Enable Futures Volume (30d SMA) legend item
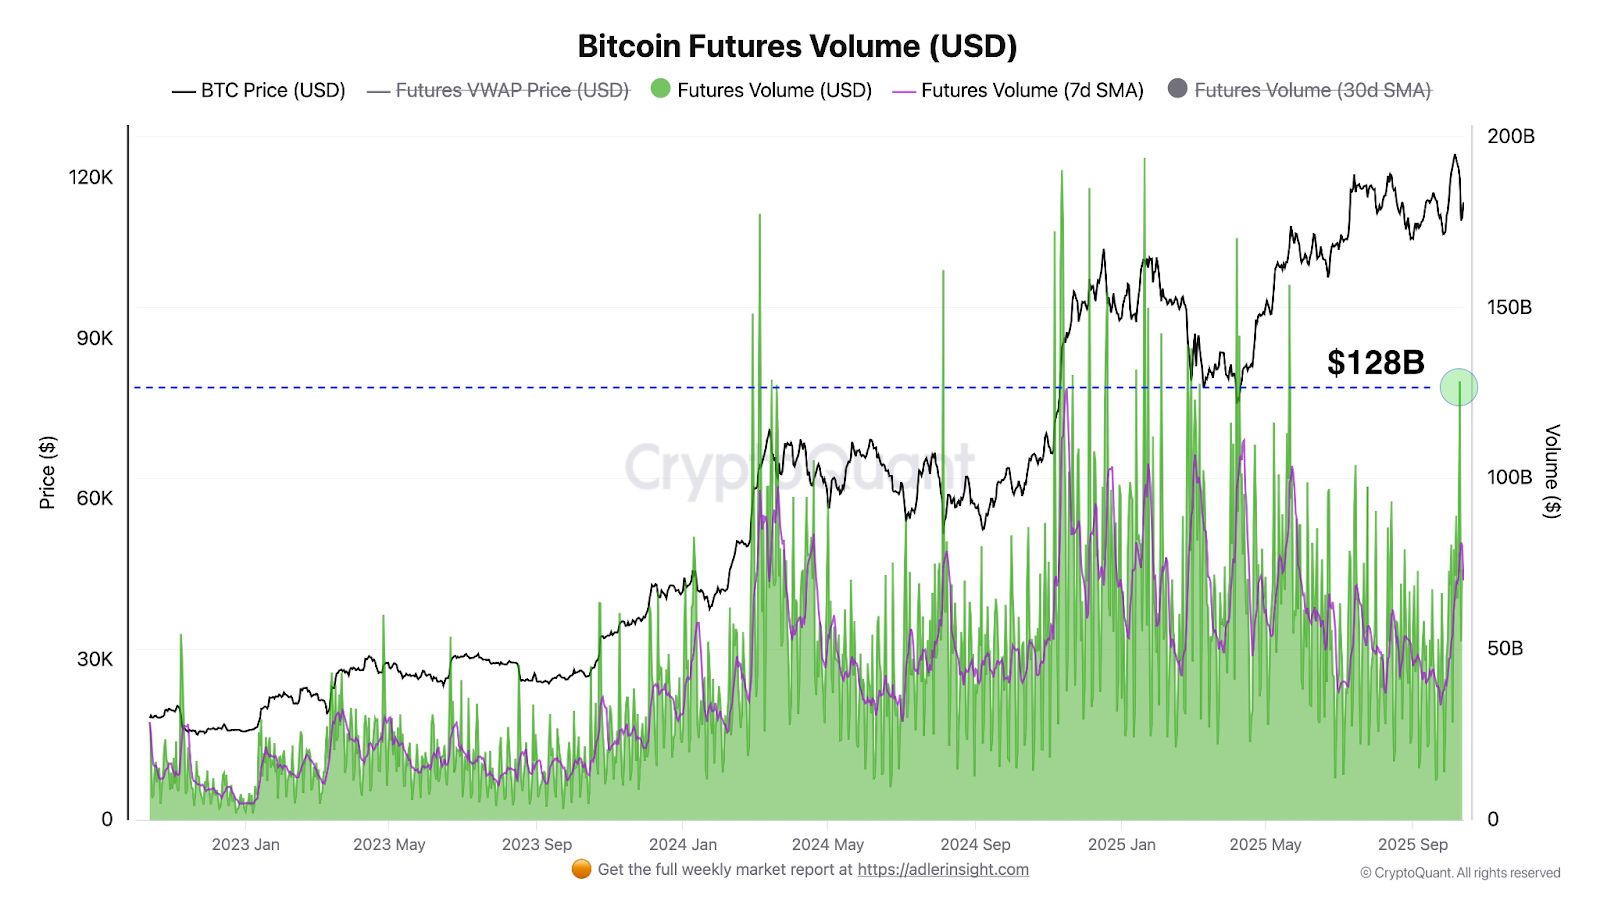Screen dimensions: 1600x900 pyautogui.click(x=1312, y=90)
